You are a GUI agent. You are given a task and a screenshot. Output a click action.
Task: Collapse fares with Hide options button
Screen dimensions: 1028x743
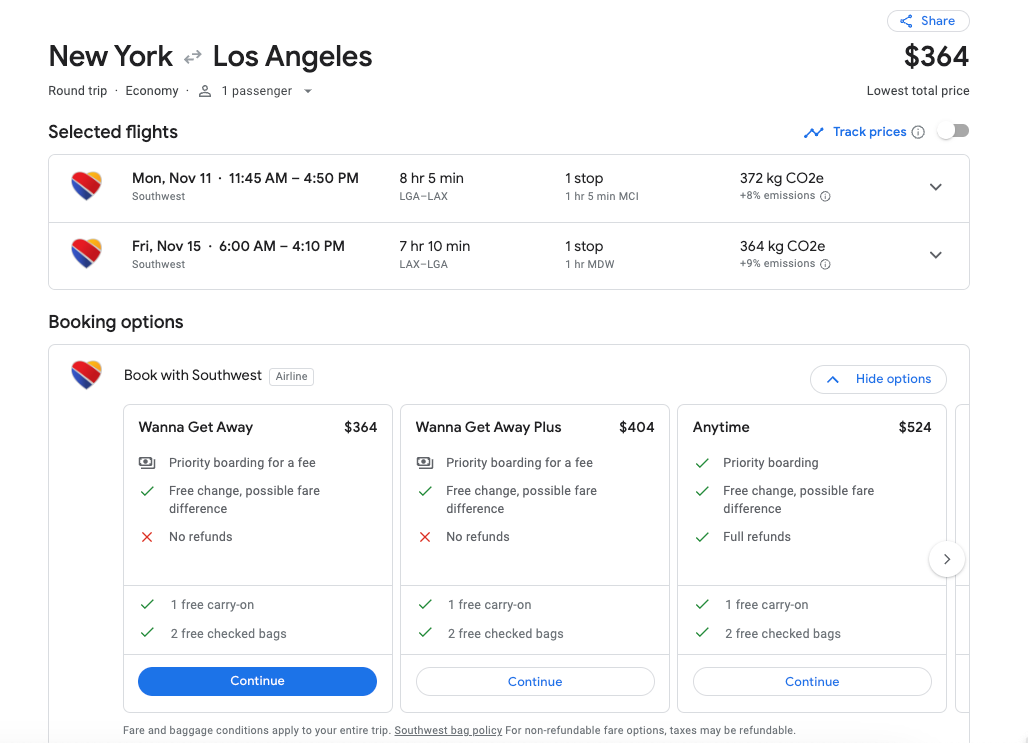(878, 379)
